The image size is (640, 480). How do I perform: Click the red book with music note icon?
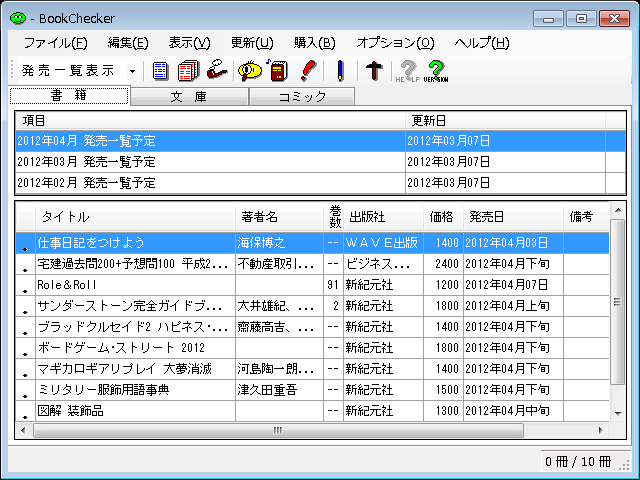[x=278, y=70]
